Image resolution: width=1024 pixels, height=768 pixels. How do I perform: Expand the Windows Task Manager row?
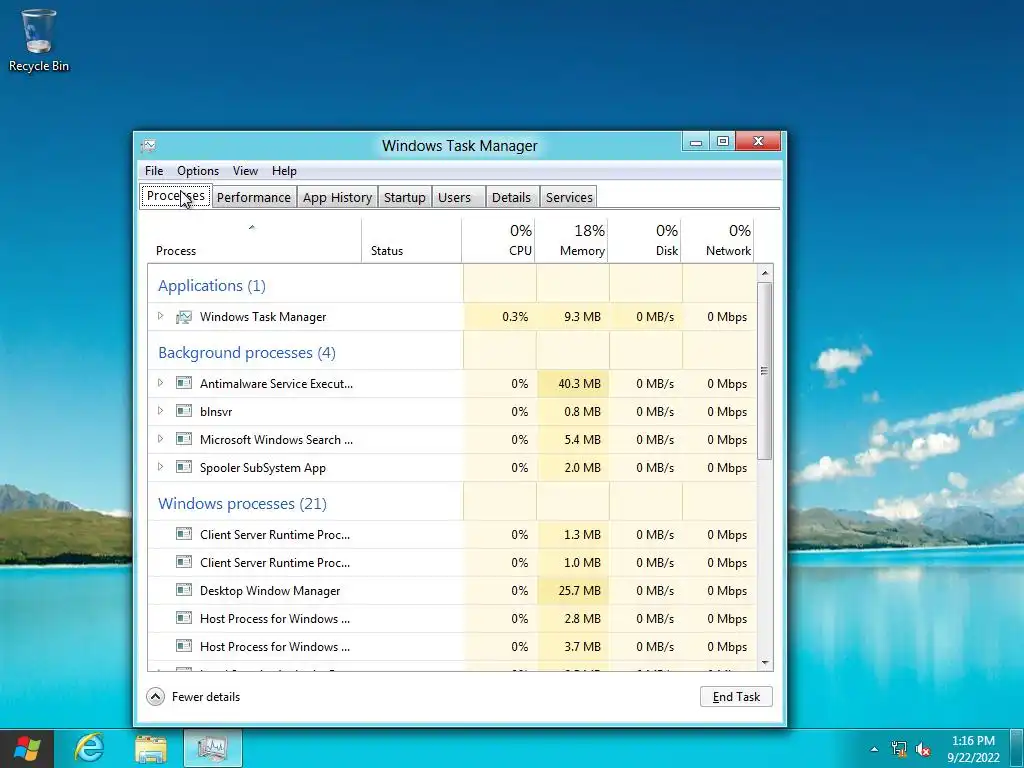click(161, 316)
